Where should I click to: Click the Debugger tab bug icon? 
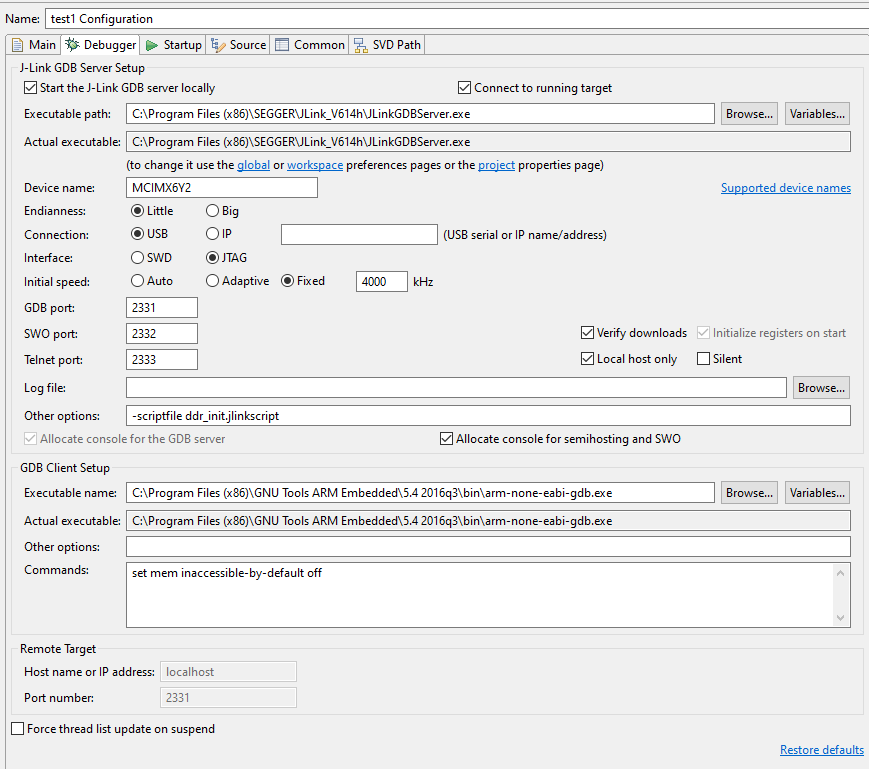(72, 45)
